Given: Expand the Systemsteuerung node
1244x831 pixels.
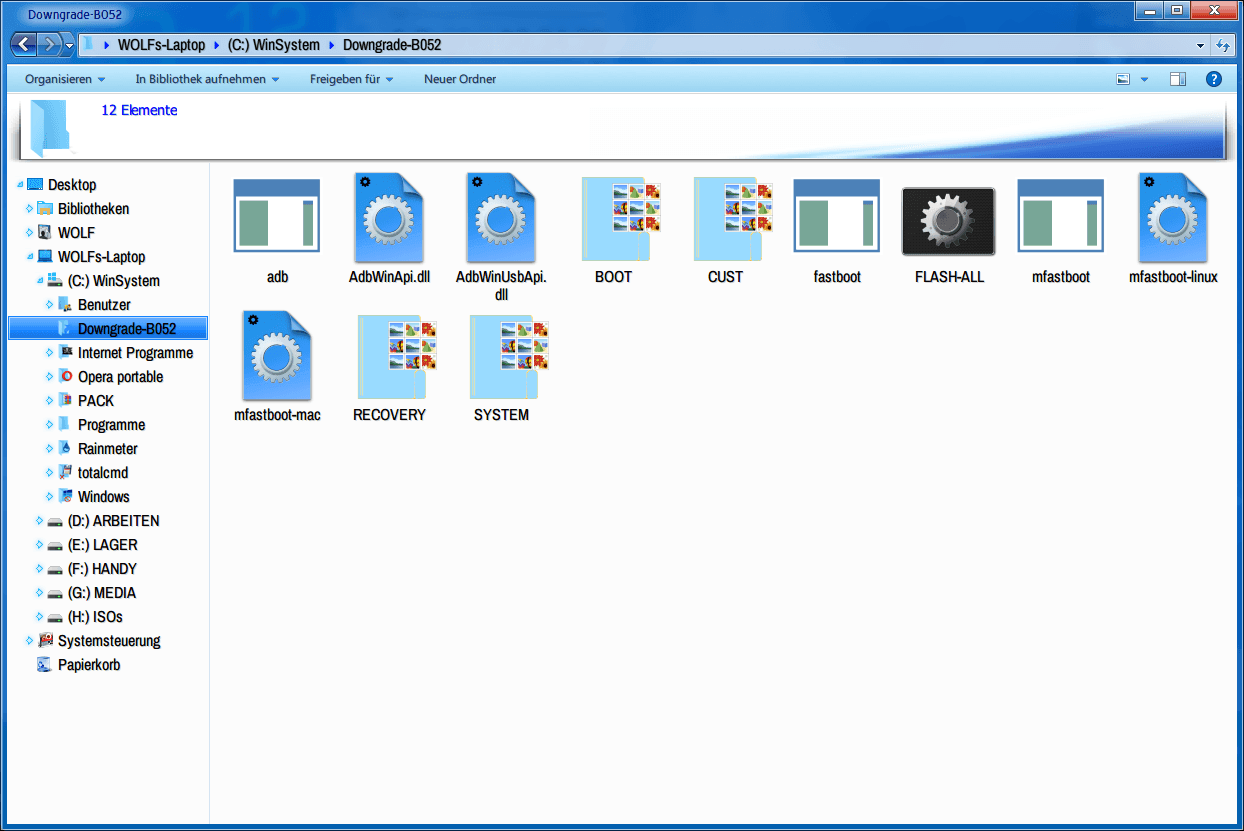Looking at the screenshot, I should tap(30, 641).
